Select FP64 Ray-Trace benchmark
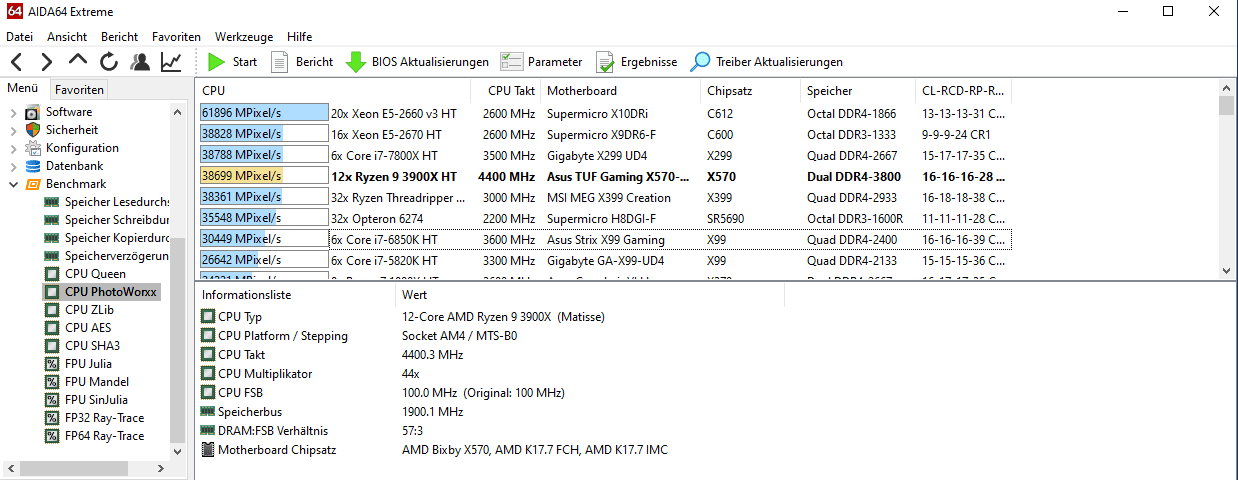 [104, 436]
